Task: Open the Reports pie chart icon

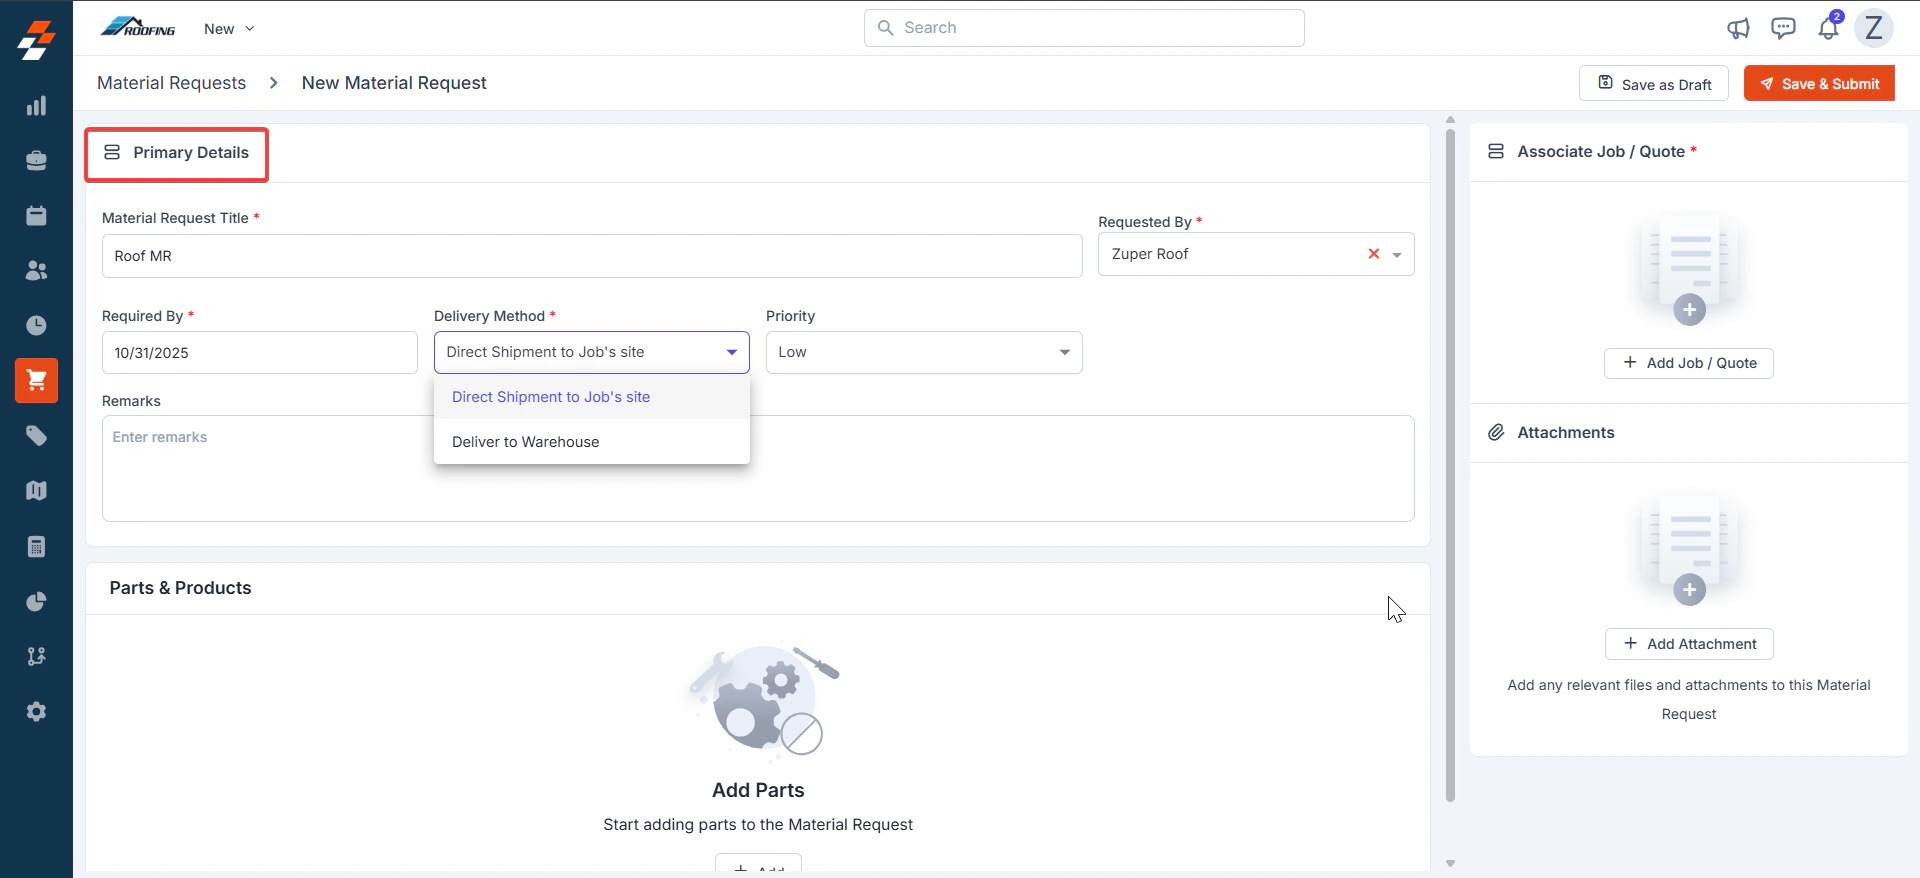Action: [x=36, y=602]
